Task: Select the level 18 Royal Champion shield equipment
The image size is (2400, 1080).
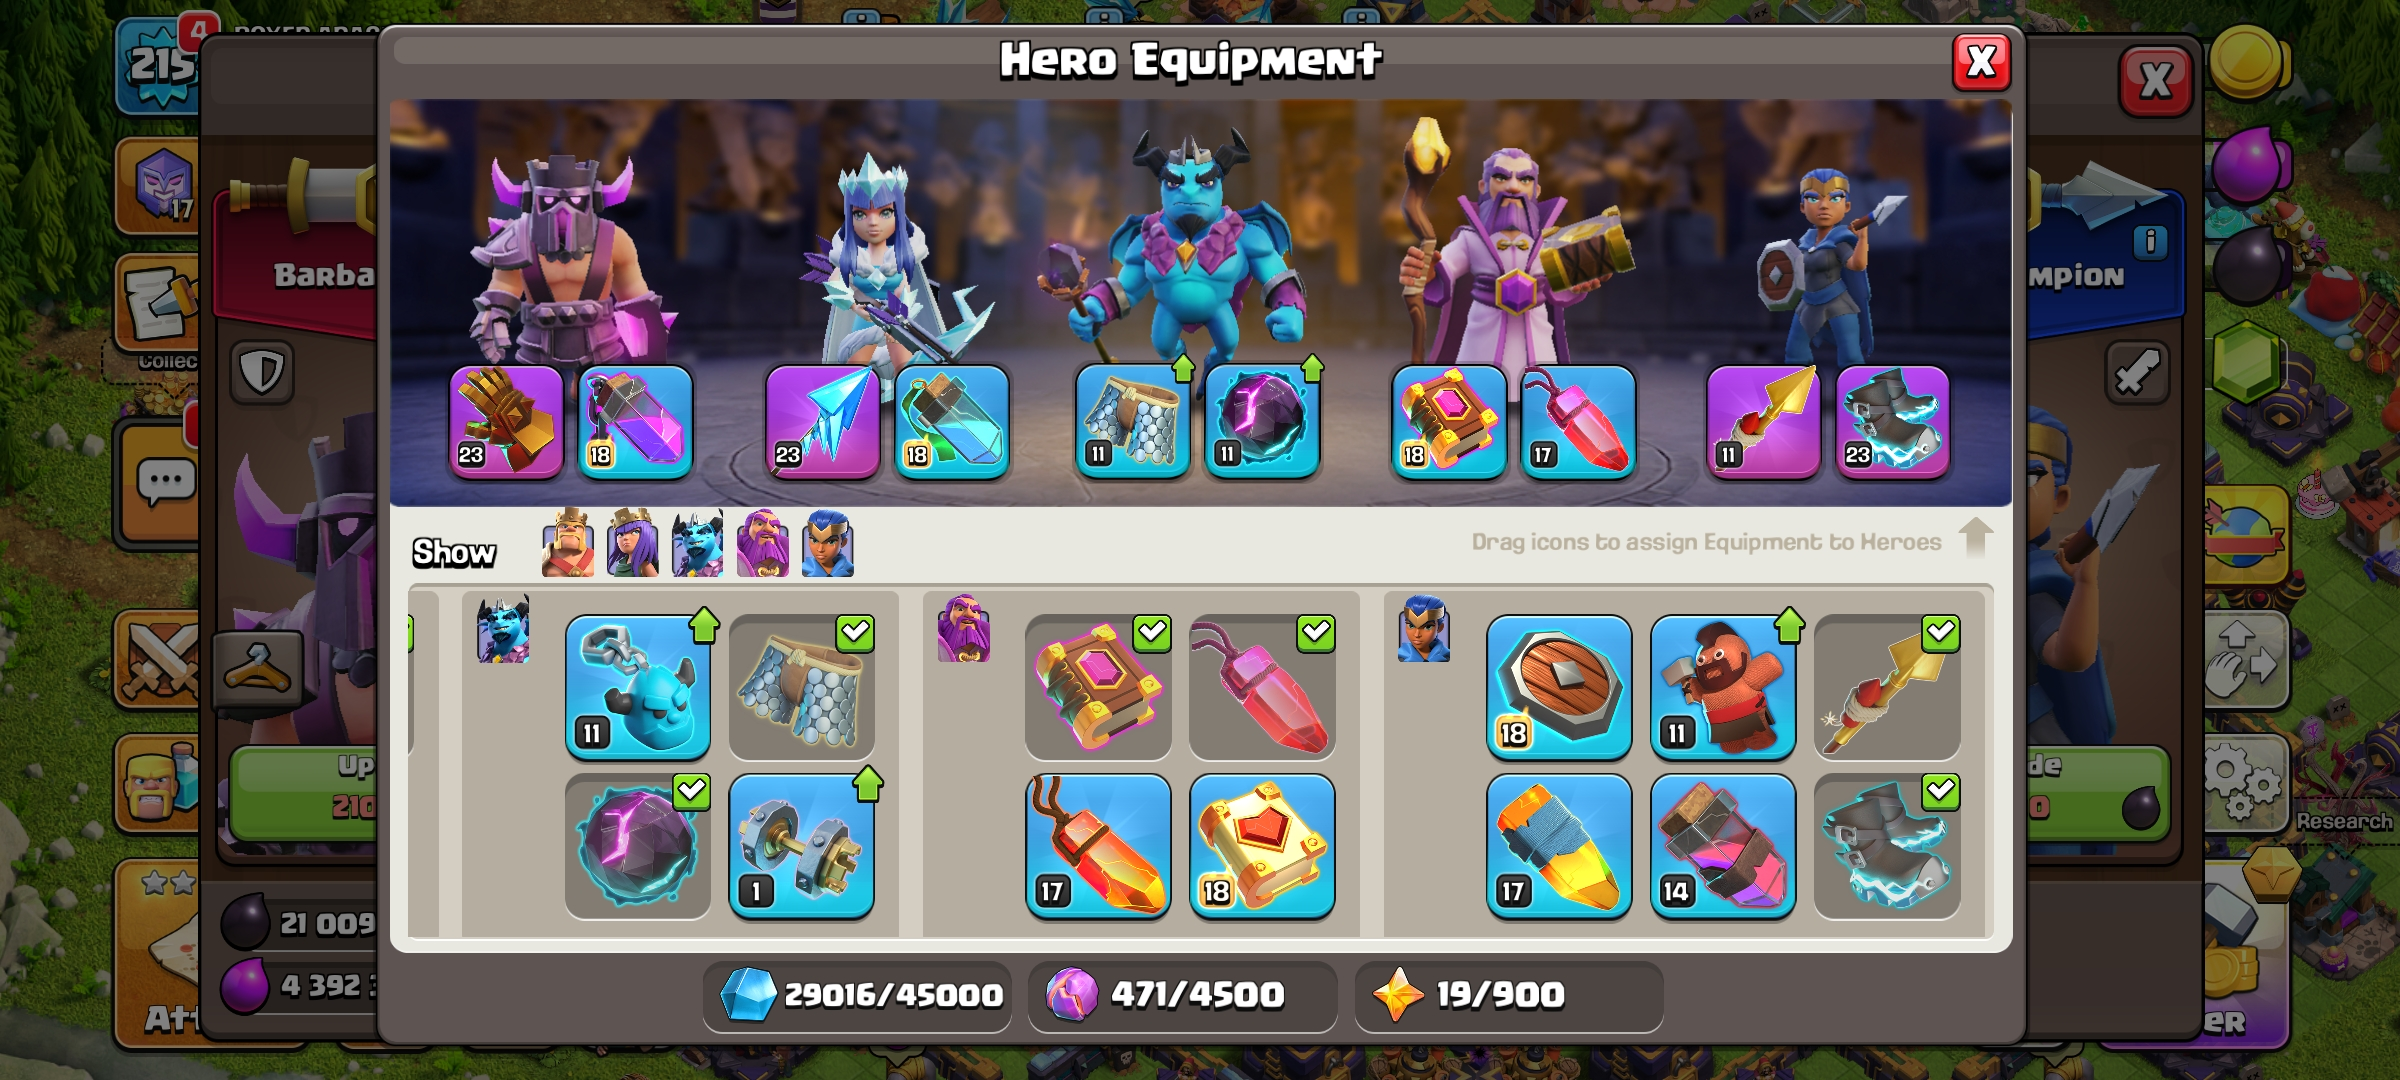Action: [x=1559, y=687]
